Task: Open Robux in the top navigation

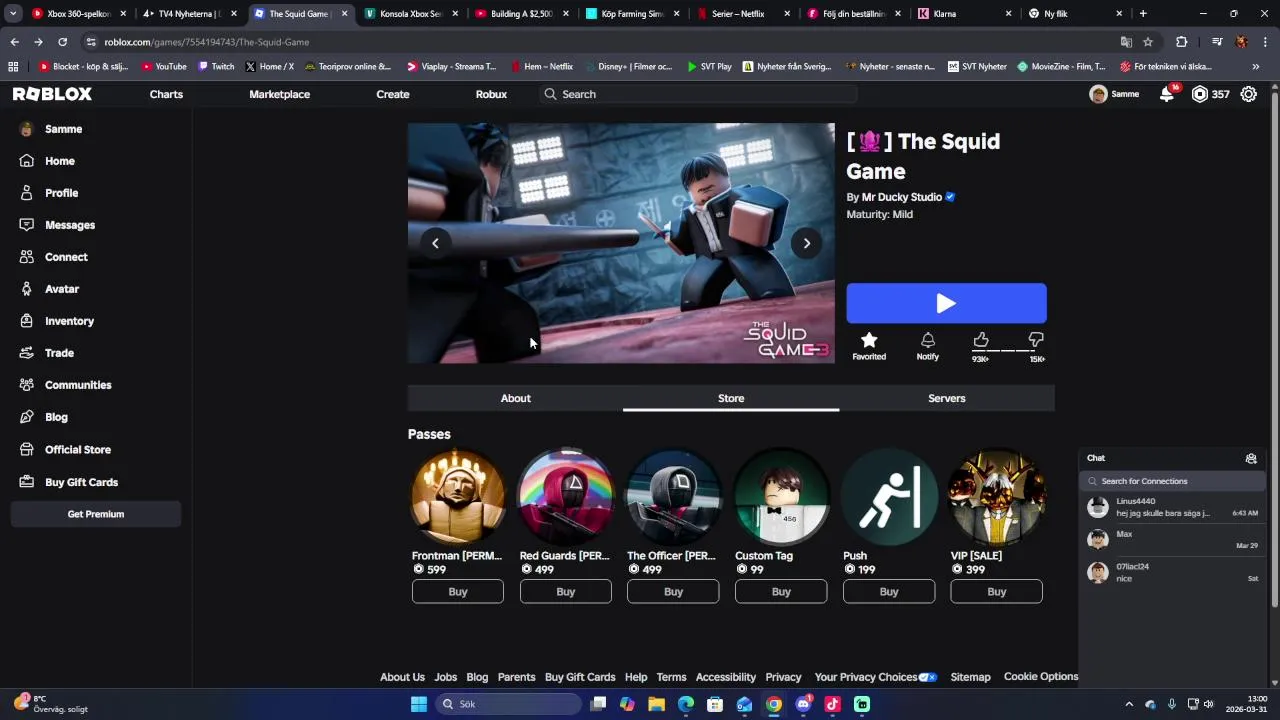Action: tap(491, 94)
